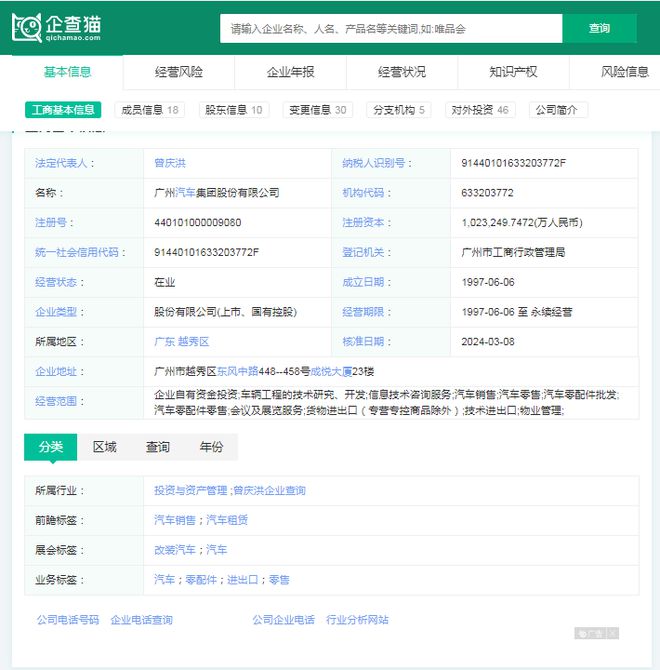Switch to the 企业年报 tab
Image resolution: width=660 pixels, height=670 pixels.
[x=290, y=72]
